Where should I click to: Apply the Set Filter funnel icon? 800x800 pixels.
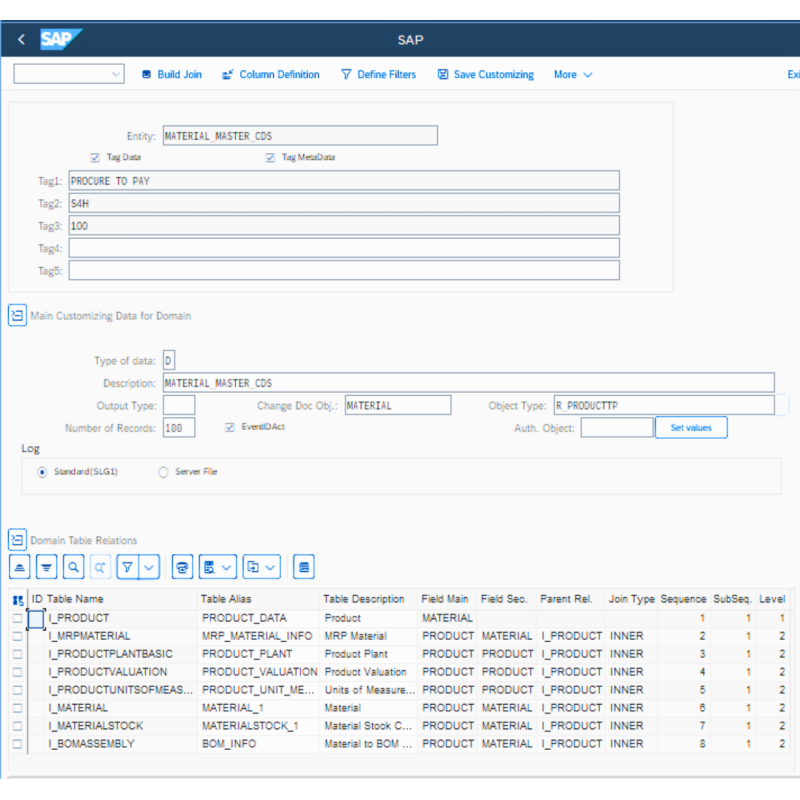128,566
